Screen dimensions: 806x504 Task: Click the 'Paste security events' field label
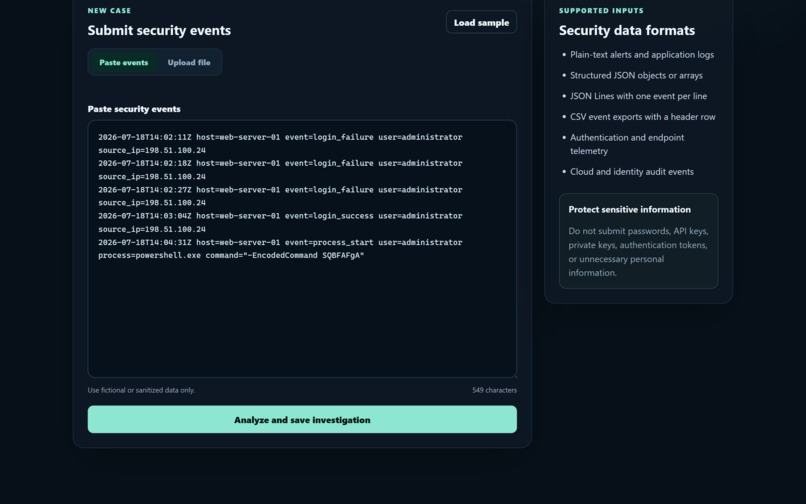coord(134,109)
